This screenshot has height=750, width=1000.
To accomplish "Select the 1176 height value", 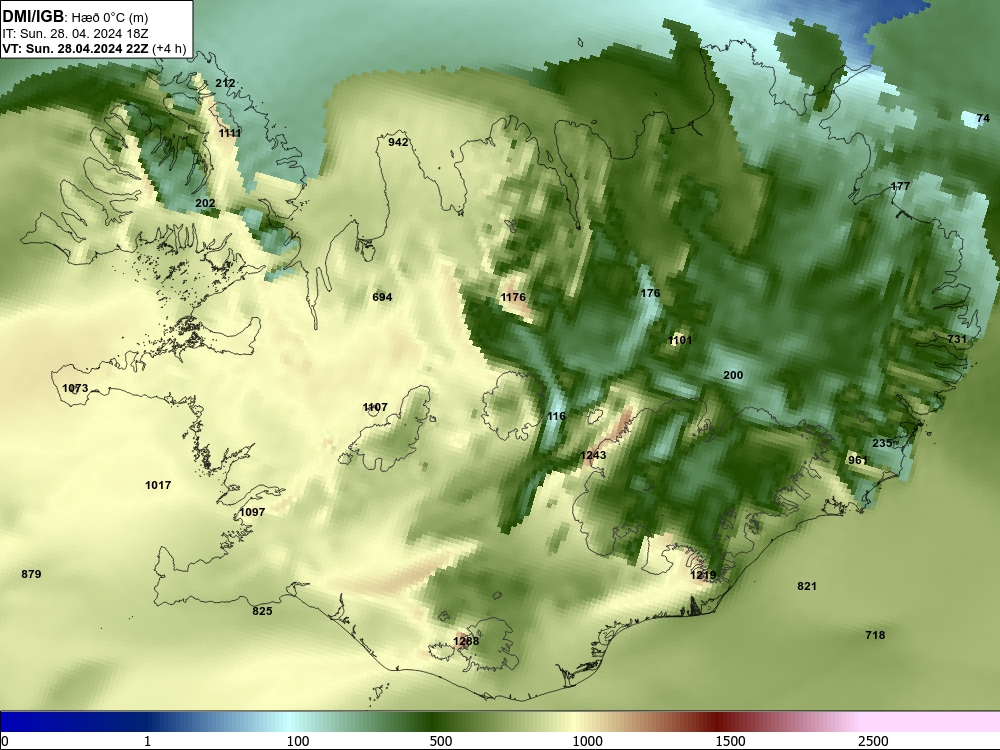I will coord(513,297).
